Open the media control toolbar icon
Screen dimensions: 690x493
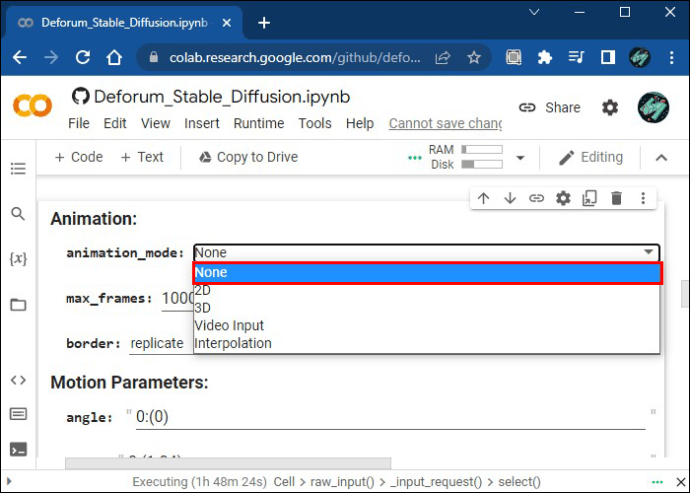pos(576,57)
